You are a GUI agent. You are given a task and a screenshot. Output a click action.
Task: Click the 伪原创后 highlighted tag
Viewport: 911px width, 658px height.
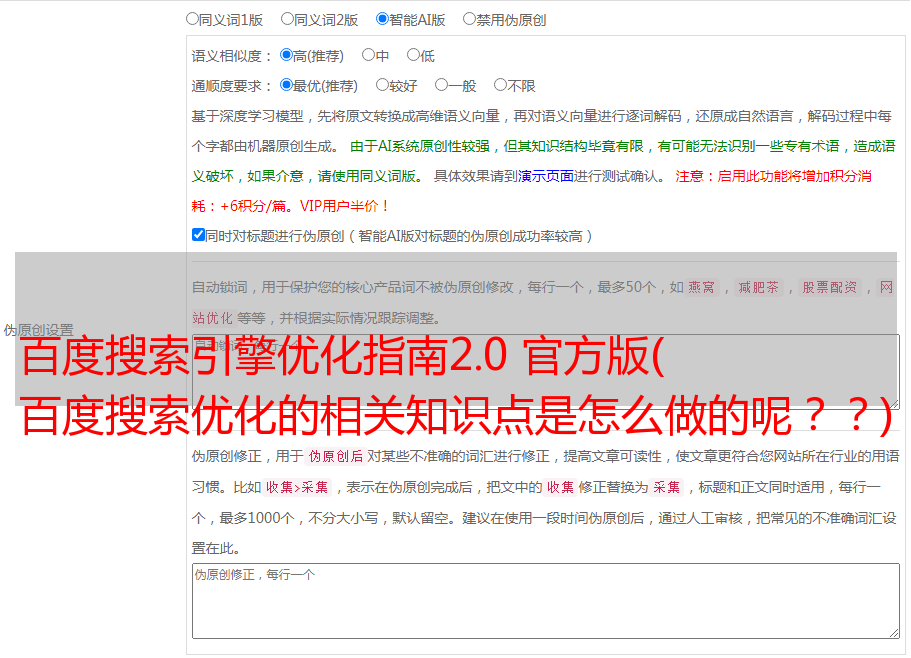click(335, 456)
